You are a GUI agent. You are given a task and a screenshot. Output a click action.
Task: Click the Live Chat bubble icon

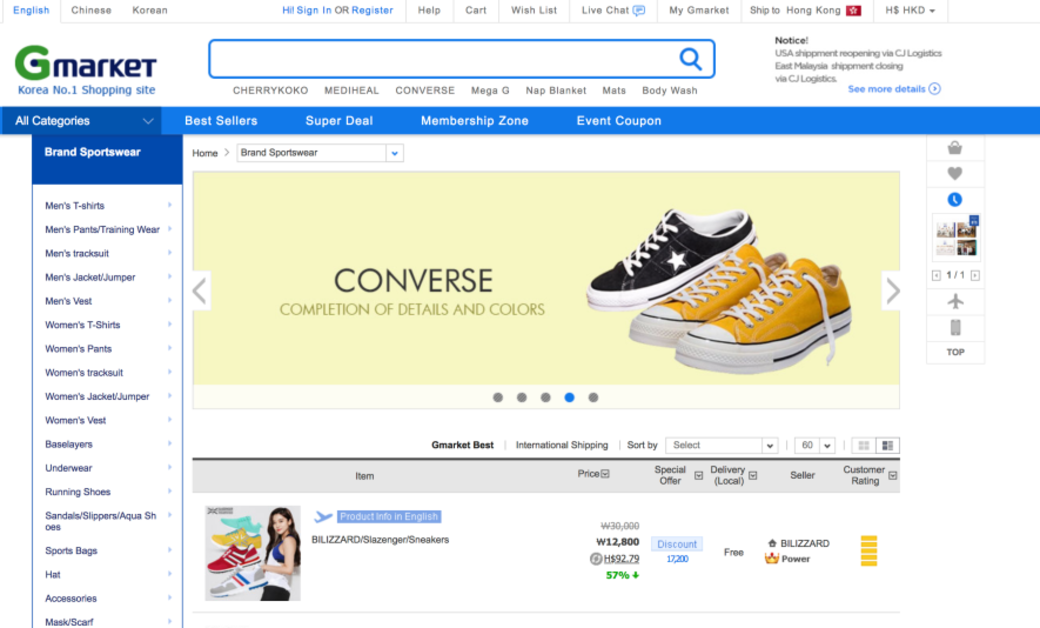coord(639,11)
